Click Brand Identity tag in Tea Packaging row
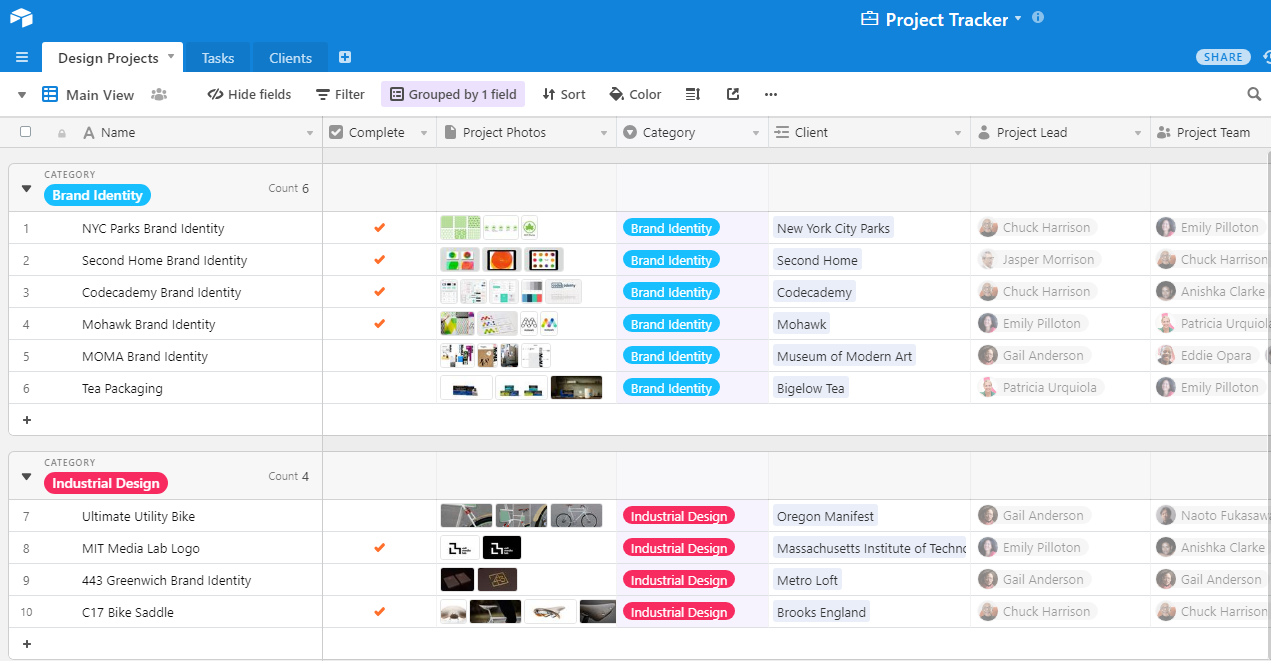Screen dimensions: 1271x661 pyautogui.click(x=671, y=388)
